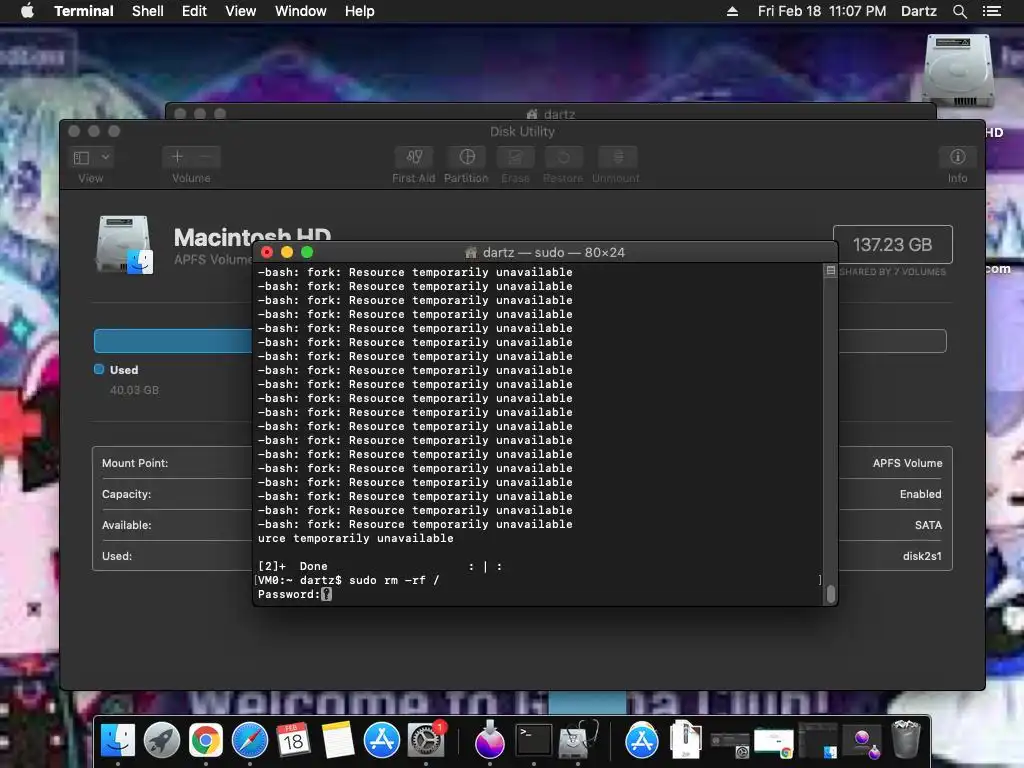The height and width of the screenshot is (768, 1024).
Task: Open the App Store icon left of System Preferences
Action: 381,740
